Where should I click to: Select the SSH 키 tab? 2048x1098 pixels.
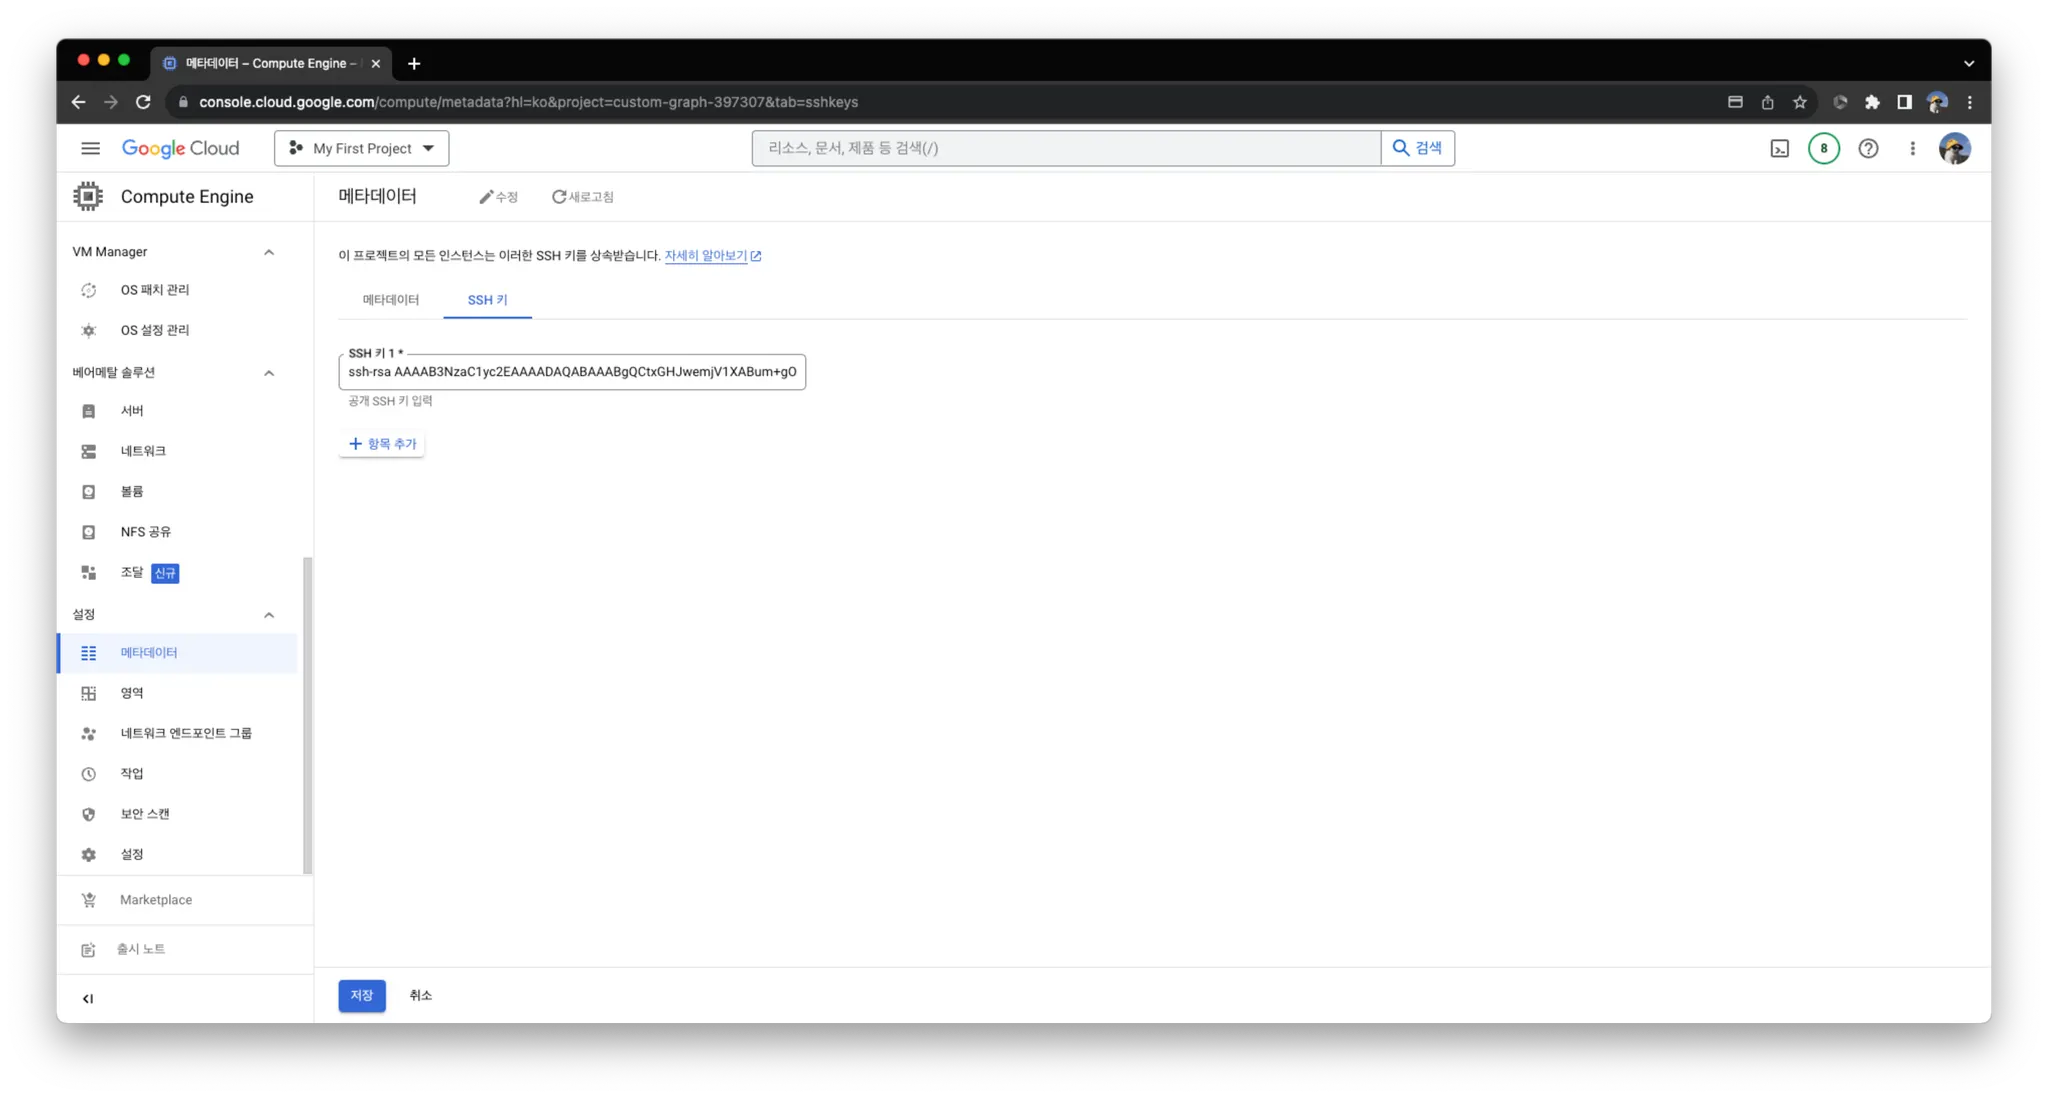(487, 300)
